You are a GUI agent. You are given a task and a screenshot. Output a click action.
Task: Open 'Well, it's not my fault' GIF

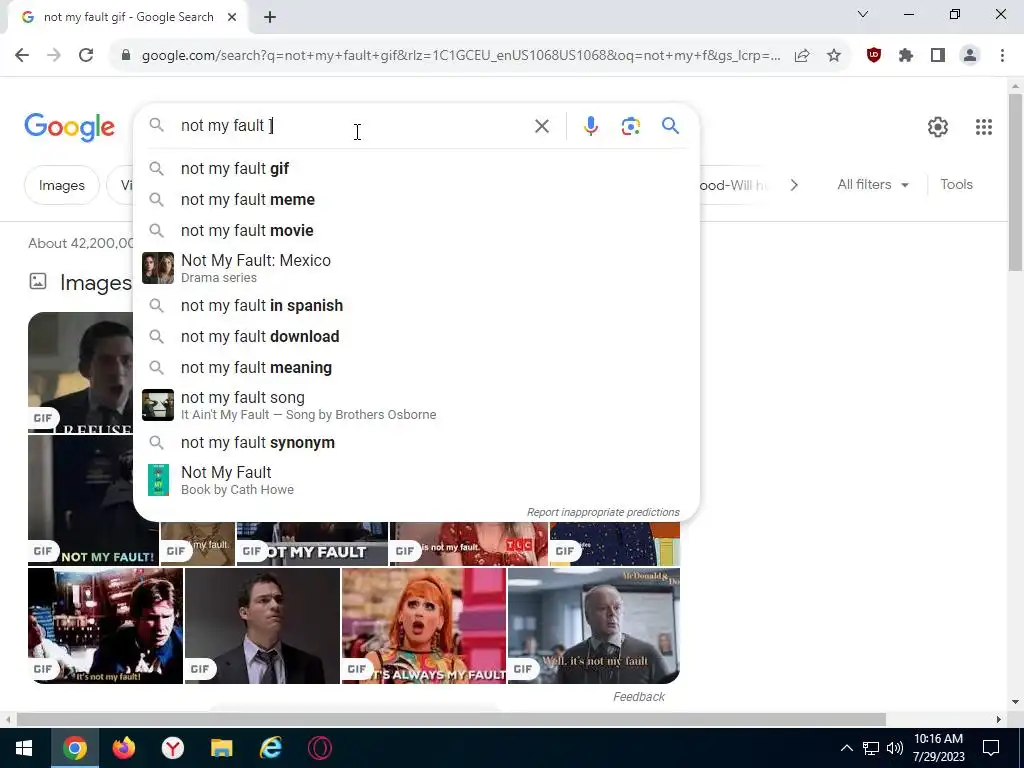[594, 626]
